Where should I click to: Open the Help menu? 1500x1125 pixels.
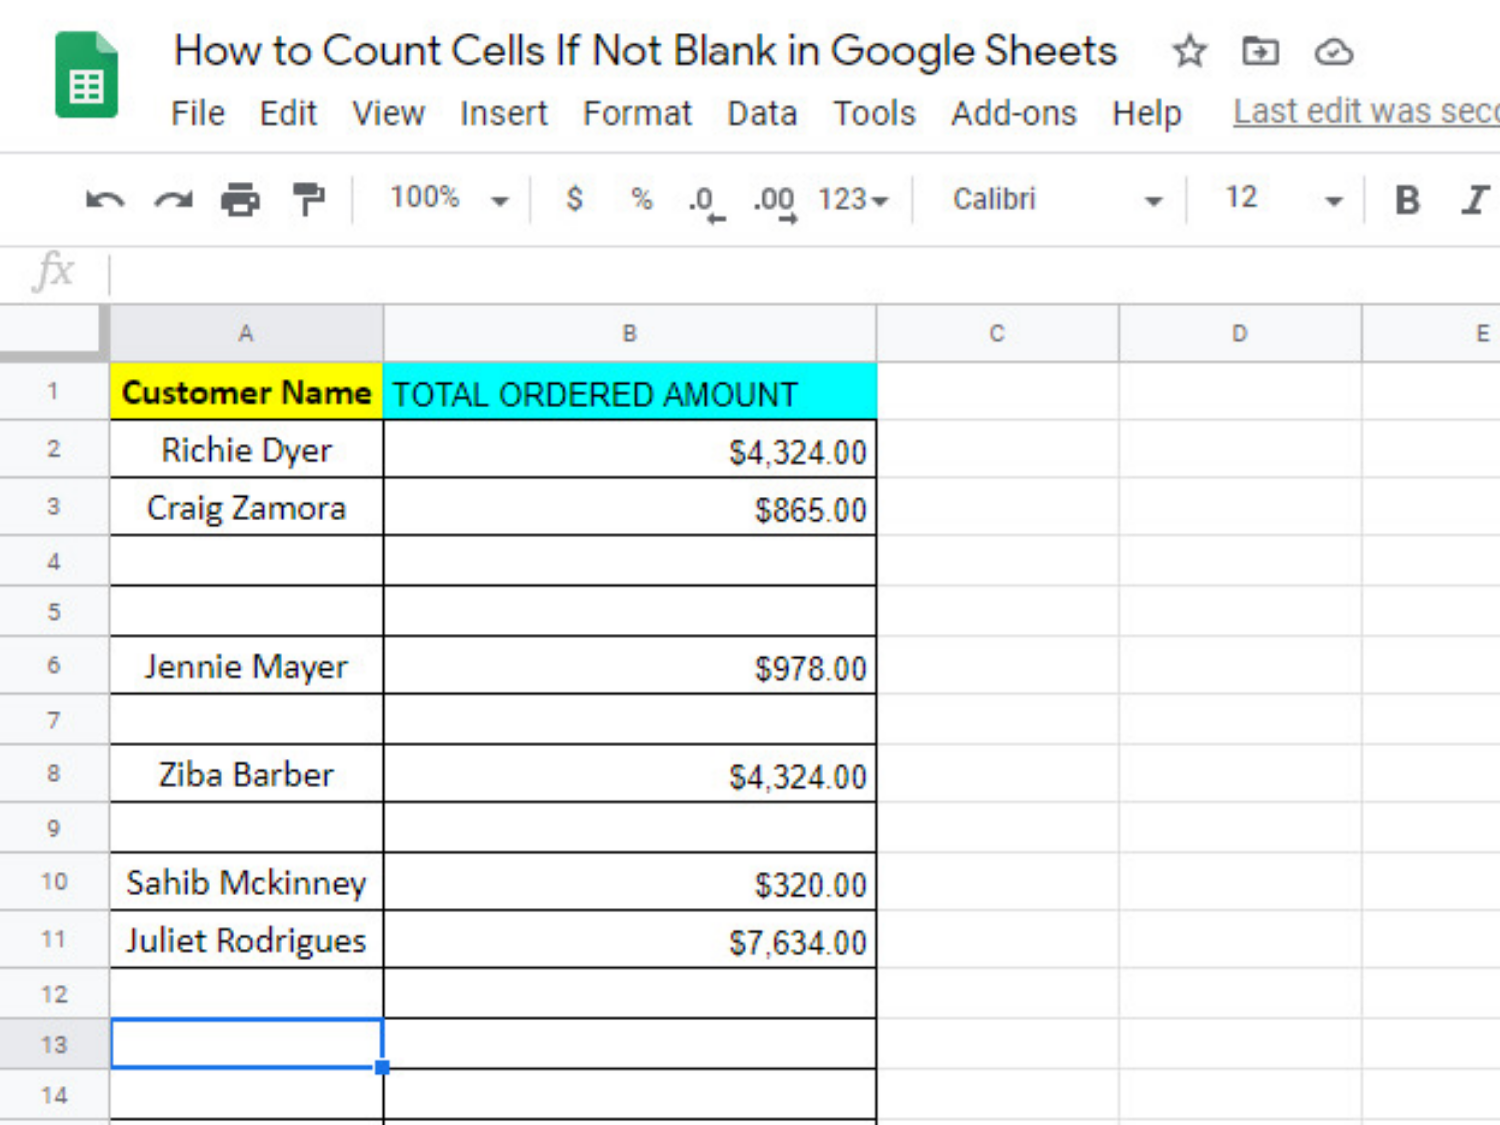(1147, 113)
